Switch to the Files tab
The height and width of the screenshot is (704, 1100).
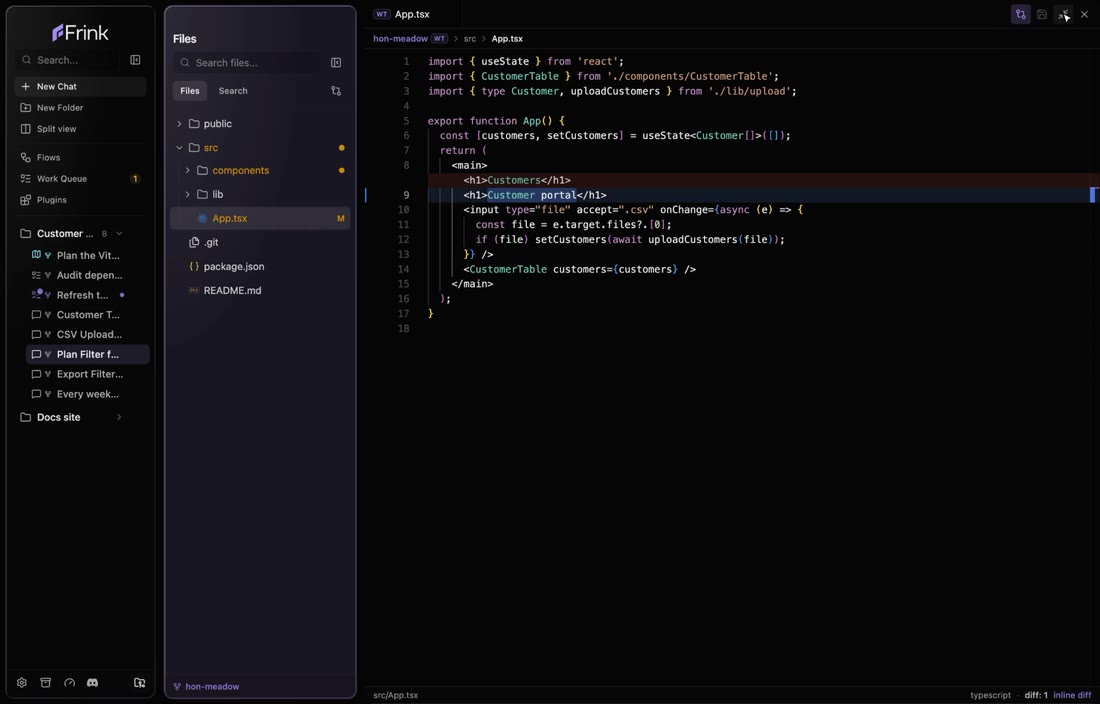[x=189, y=91]
